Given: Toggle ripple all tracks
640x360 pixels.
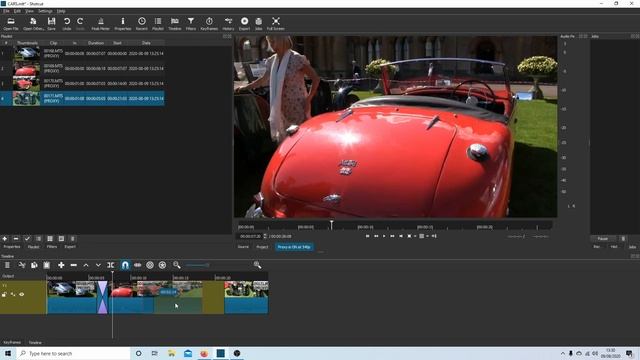Looking at the screenshot, I should click(x=162, y=265).
